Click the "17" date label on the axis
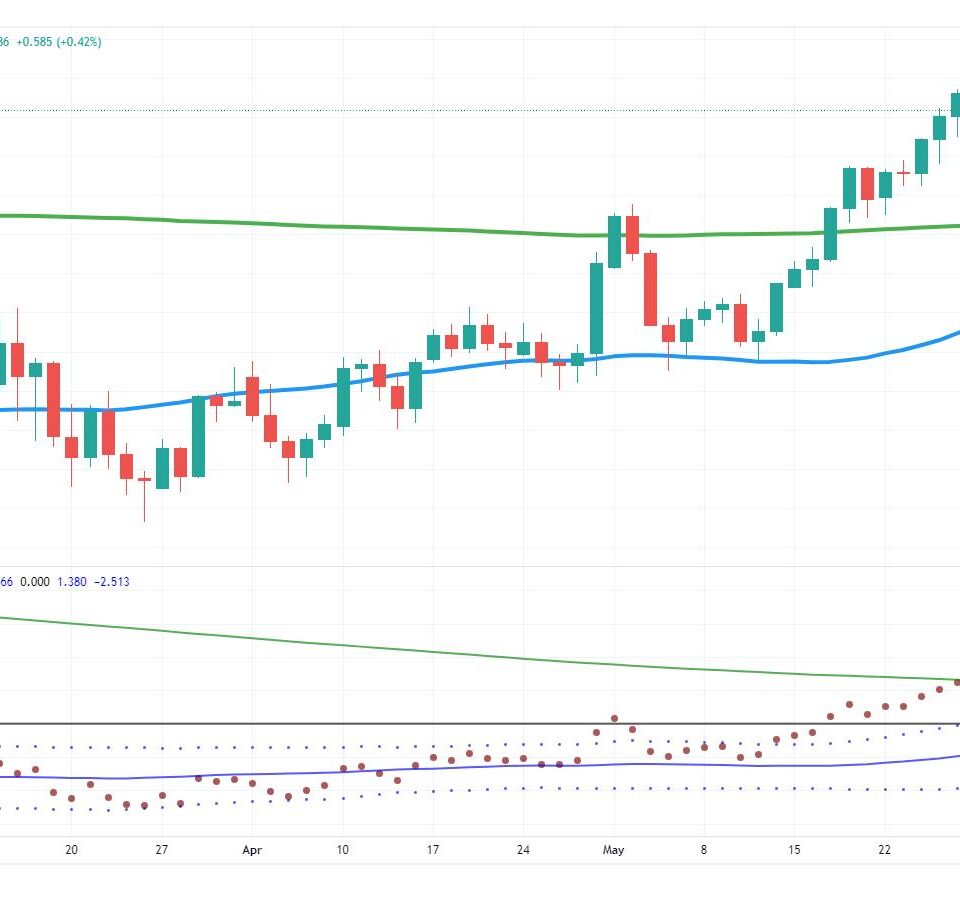960x899 pixels. pyautogui.click(x=434, y=850)
